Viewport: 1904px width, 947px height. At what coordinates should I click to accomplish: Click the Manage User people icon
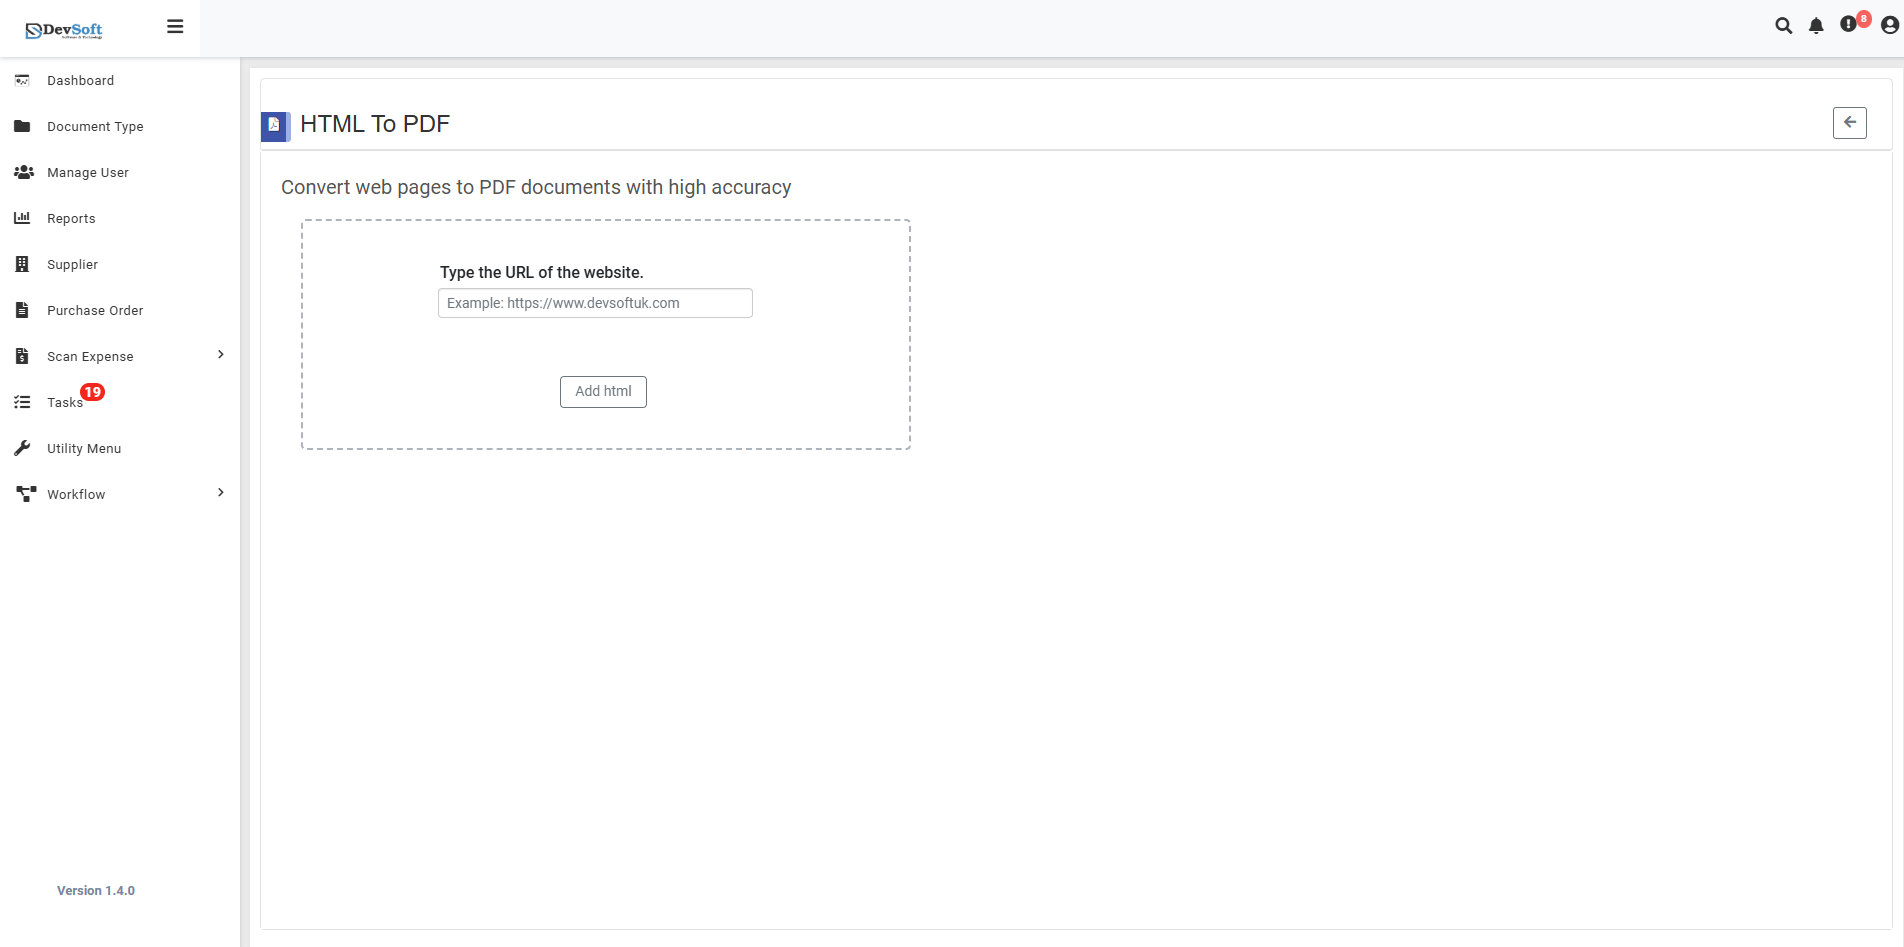[x=22, y=172]
